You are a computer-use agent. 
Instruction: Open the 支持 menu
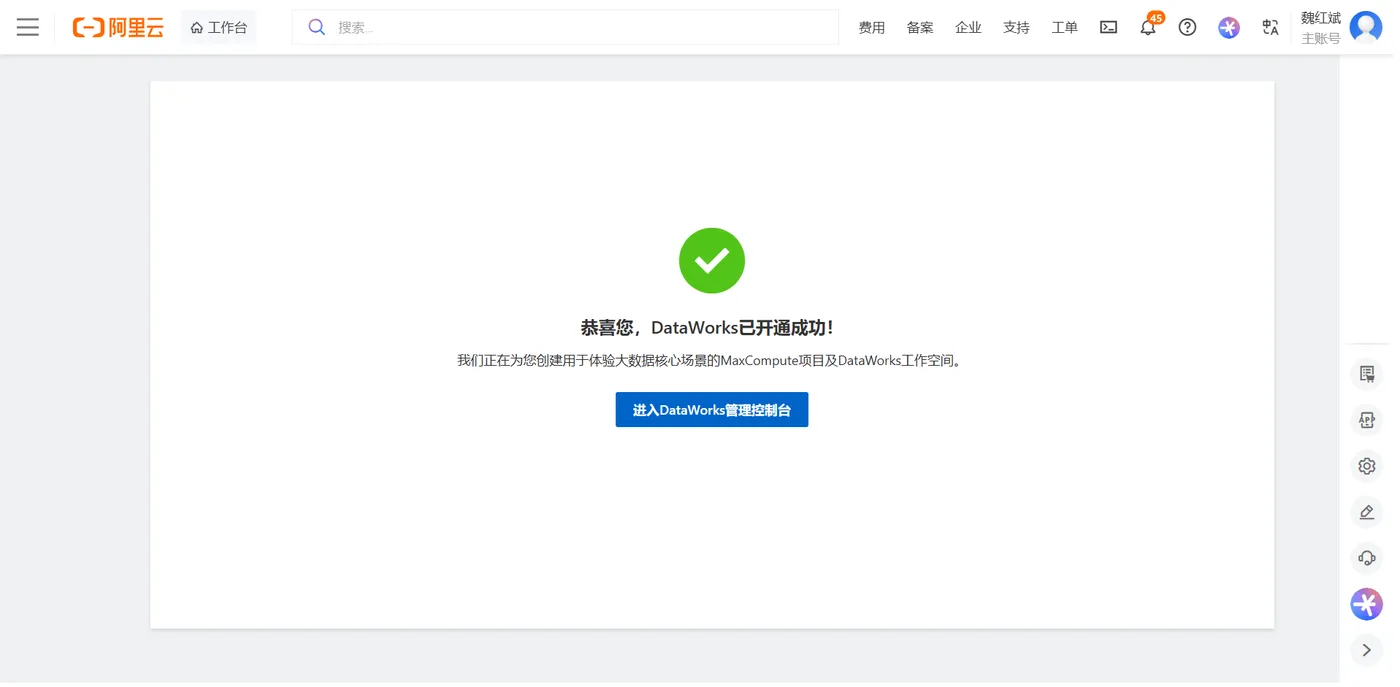pos(1016,27)
